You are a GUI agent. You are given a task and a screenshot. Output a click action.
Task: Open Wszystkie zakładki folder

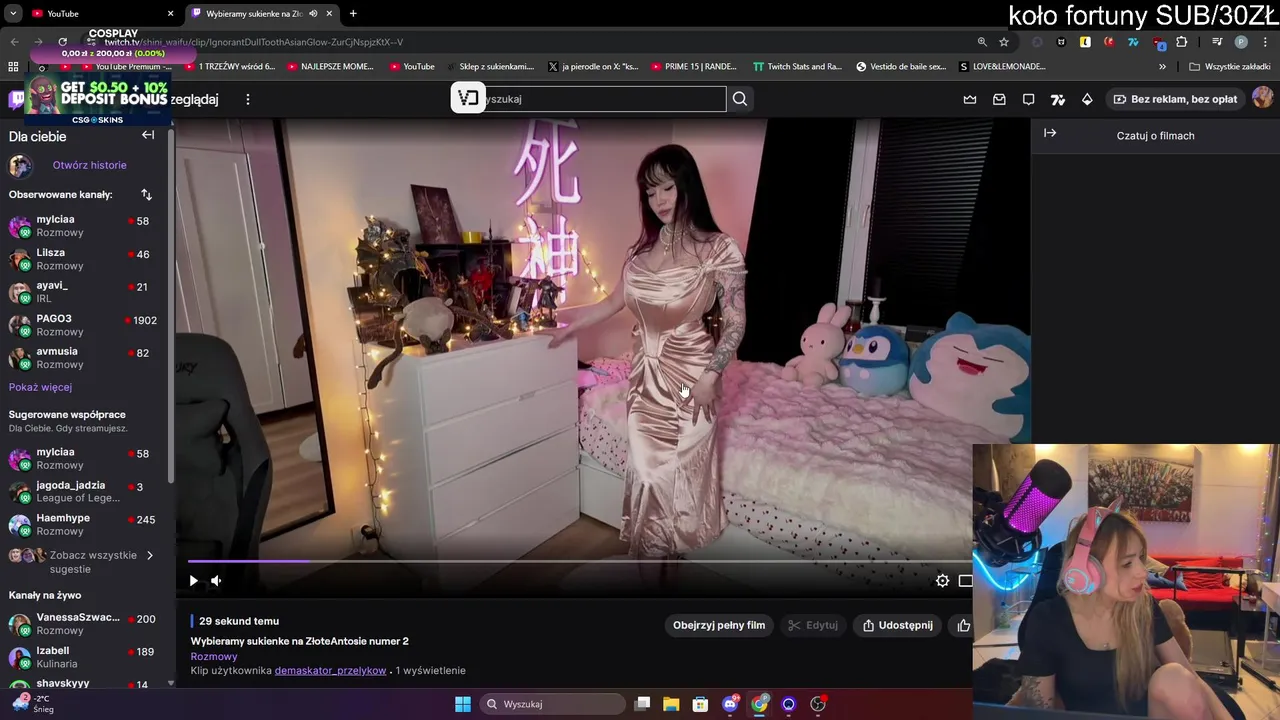click(x=1230, y=66)
